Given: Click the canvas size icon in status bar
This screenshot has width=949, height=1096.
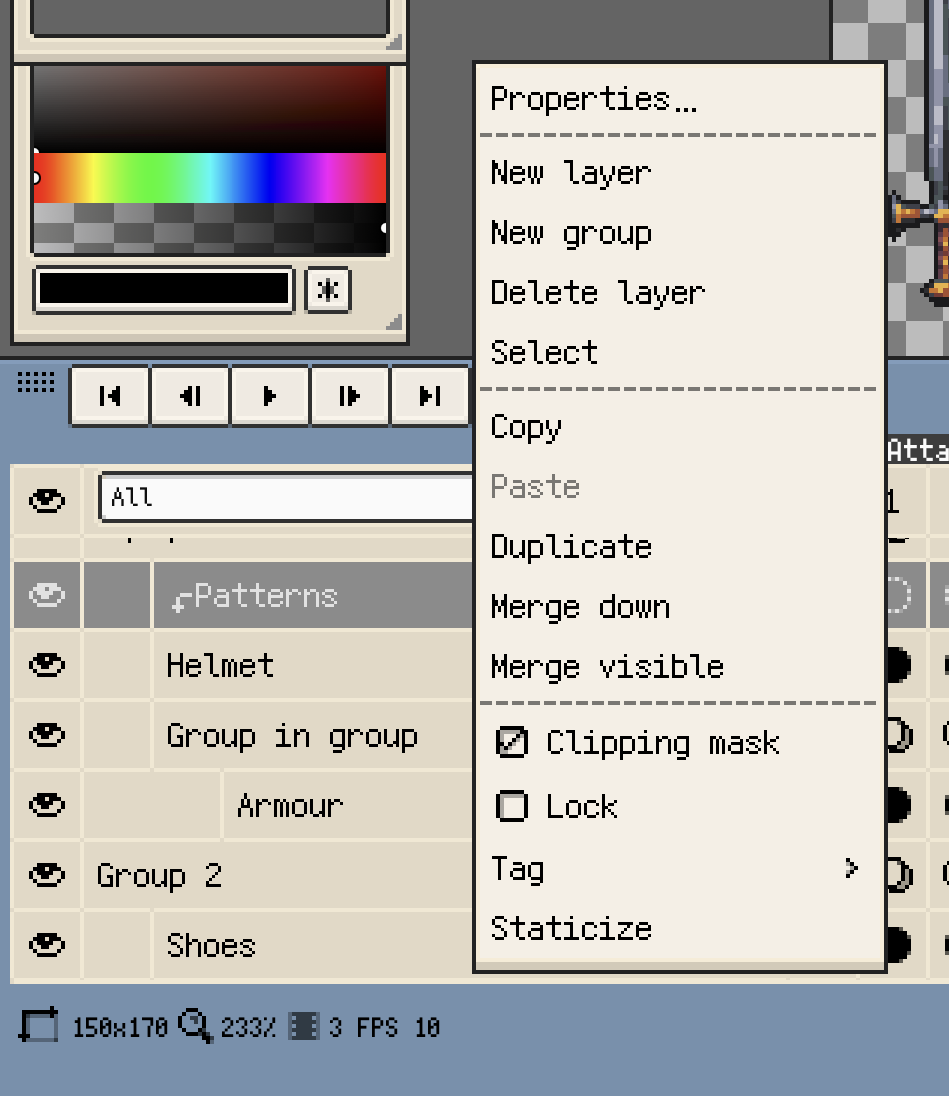Looking at the screenshot, I should [x=39, y=1027].
